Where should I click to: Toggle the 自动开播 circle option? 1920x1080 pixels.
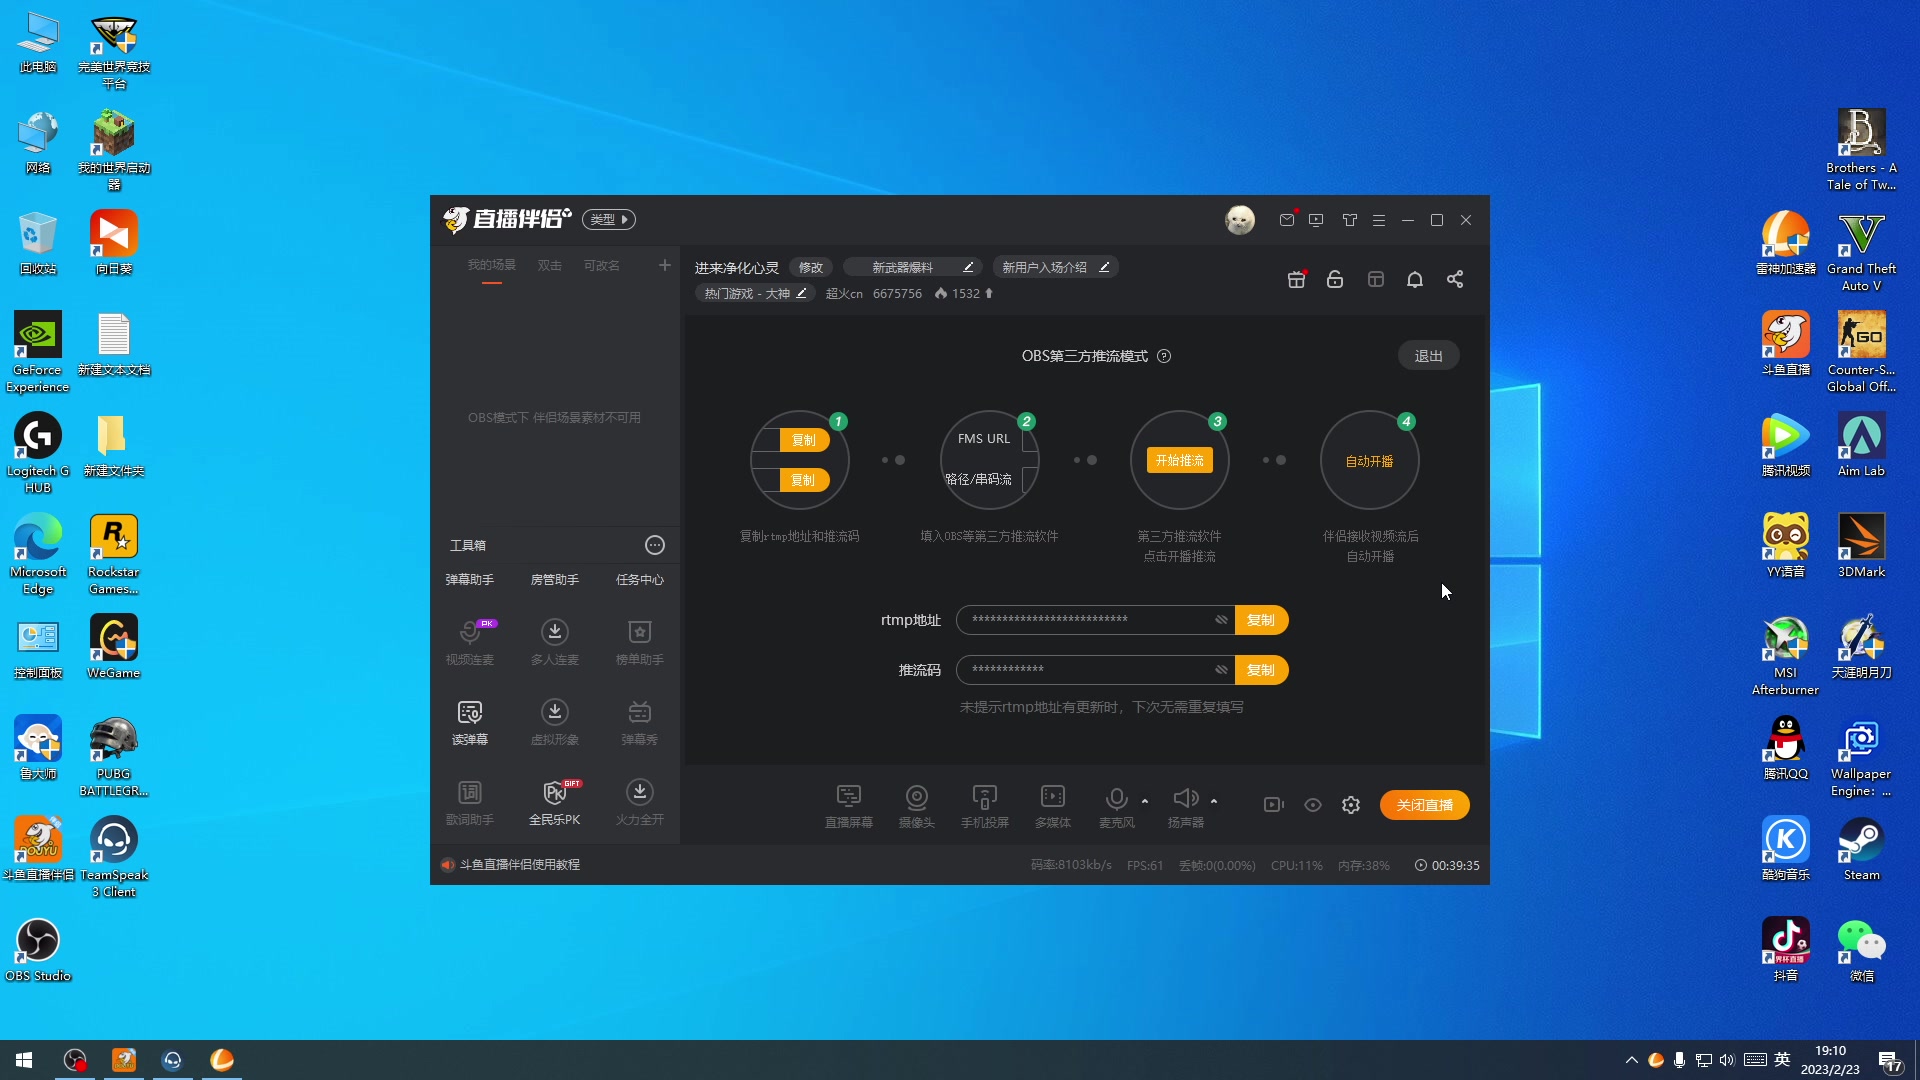click(1369, 460)
